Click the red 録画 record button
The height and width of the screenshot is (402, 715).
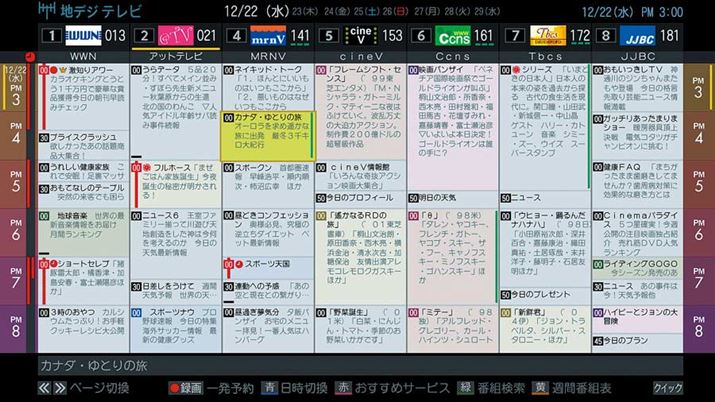tap(186, 388)
